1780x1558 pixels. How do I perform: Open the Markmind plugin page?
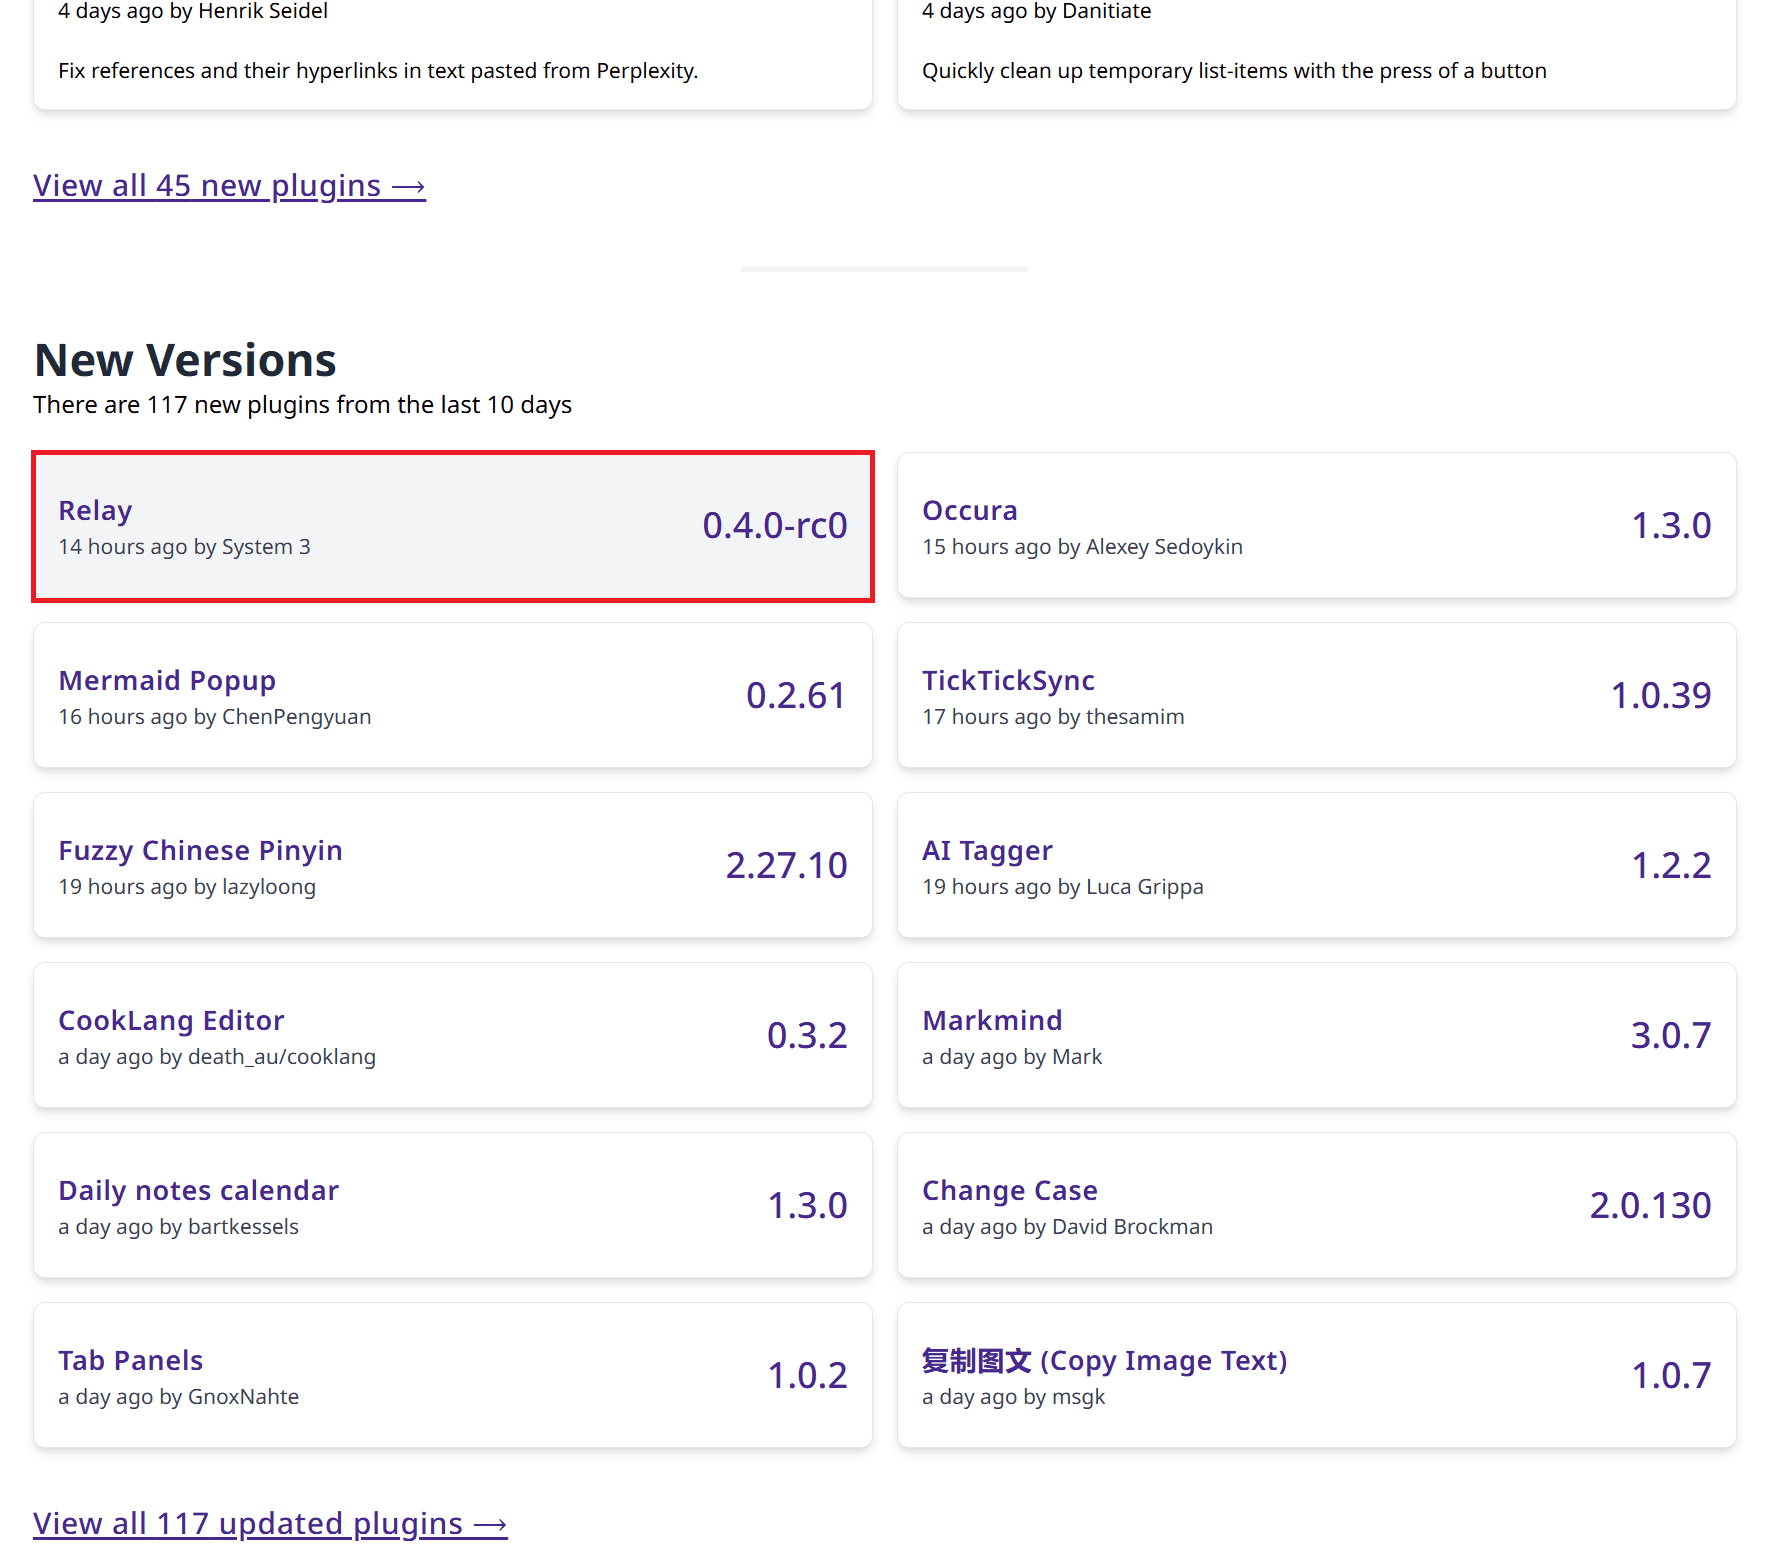coord(992,1020)
